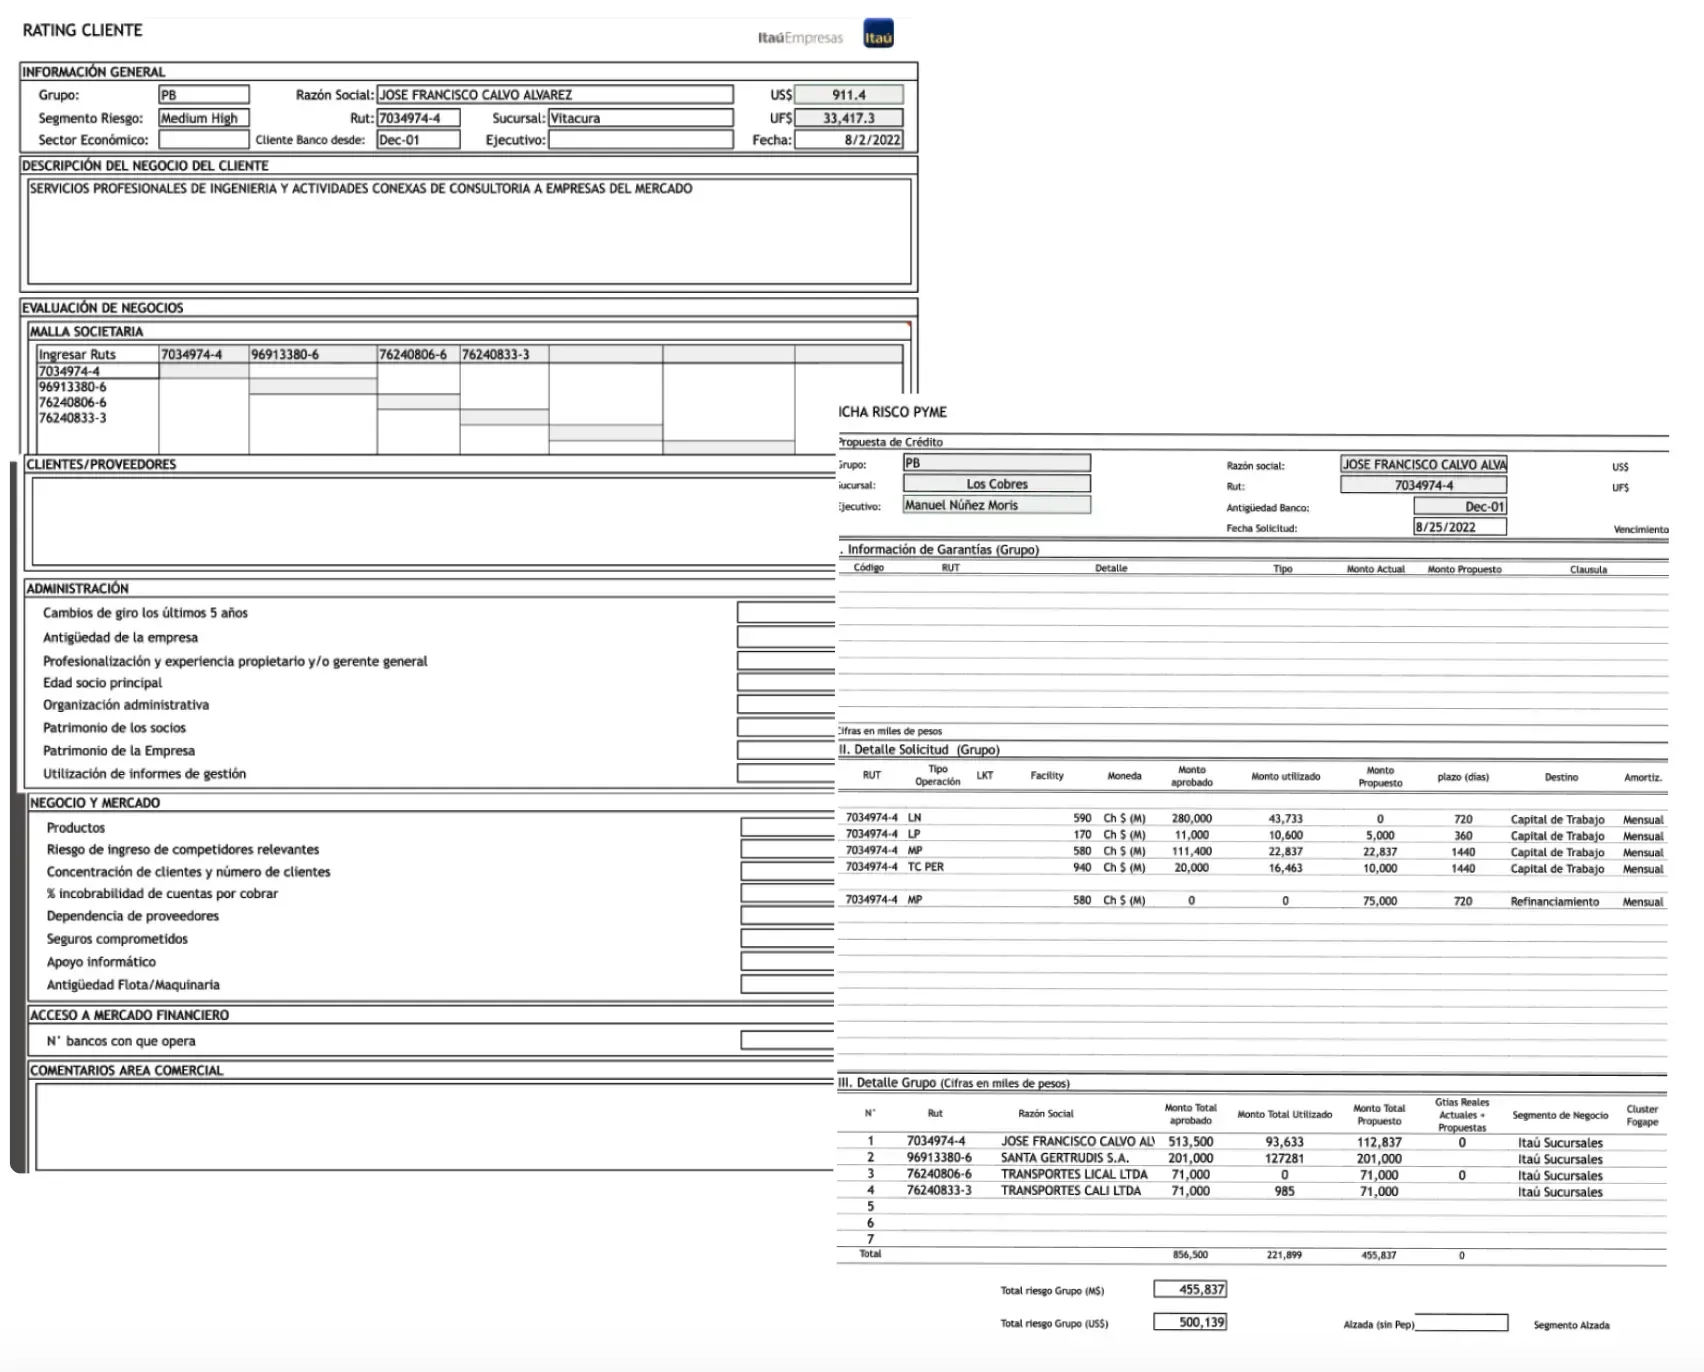The width and height of the screenshot is (1704, 1372).
Task: Click the UF$ value 33,417.3
Action: click(849, 118)
